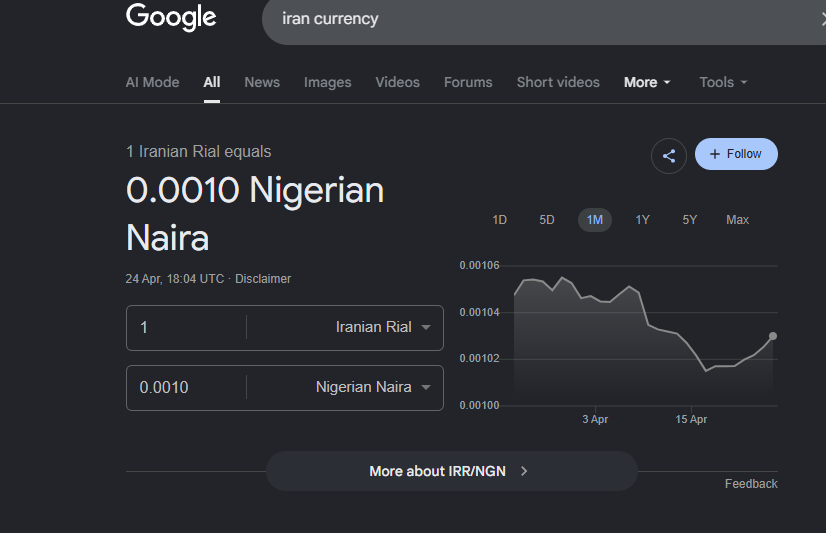Open the Nigerian Naira currency dropdown
The width and height of the screenshot is (826, 533).
373,387
